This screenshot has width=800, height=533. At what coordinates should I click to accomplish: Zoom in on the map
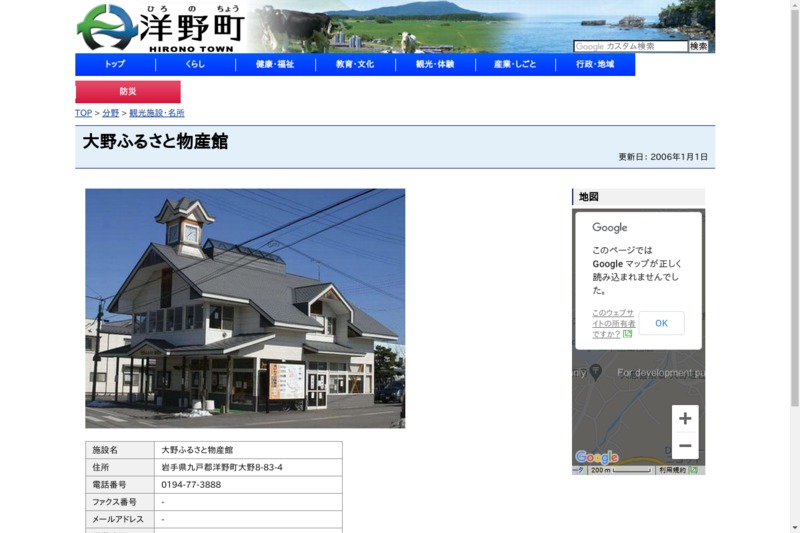(684, 419)
